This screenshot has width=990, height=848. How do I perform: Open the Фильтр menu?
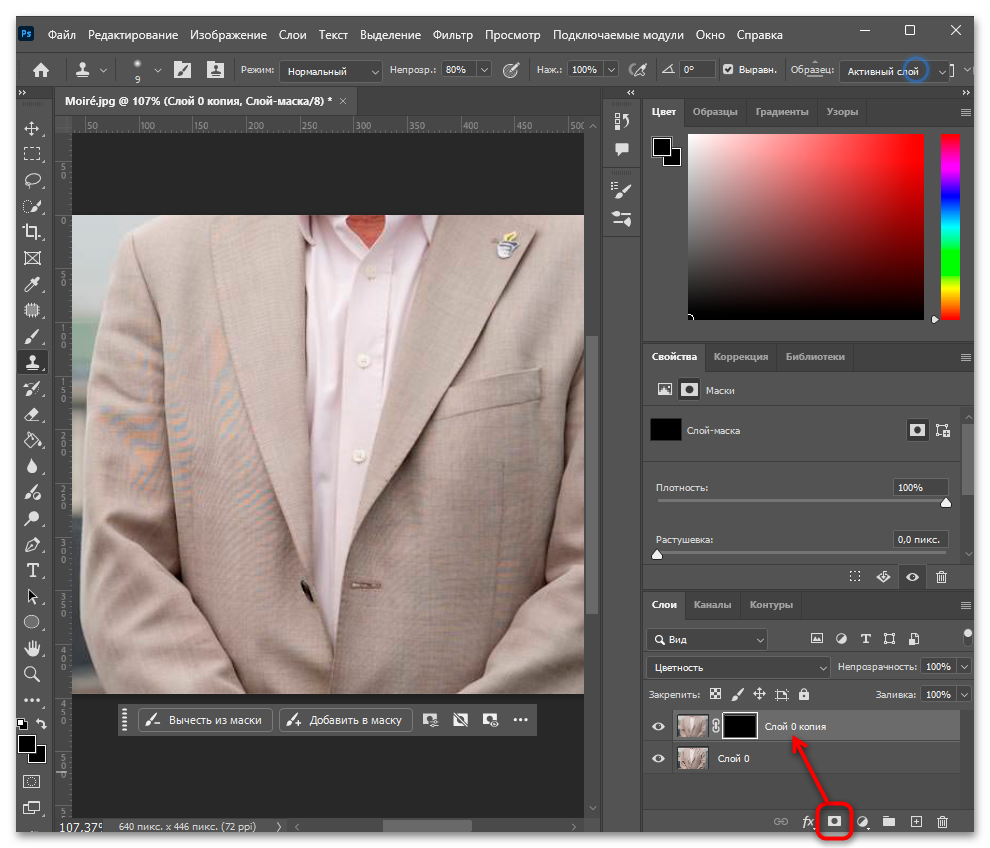pyautogui.click(x=452, y=35)
